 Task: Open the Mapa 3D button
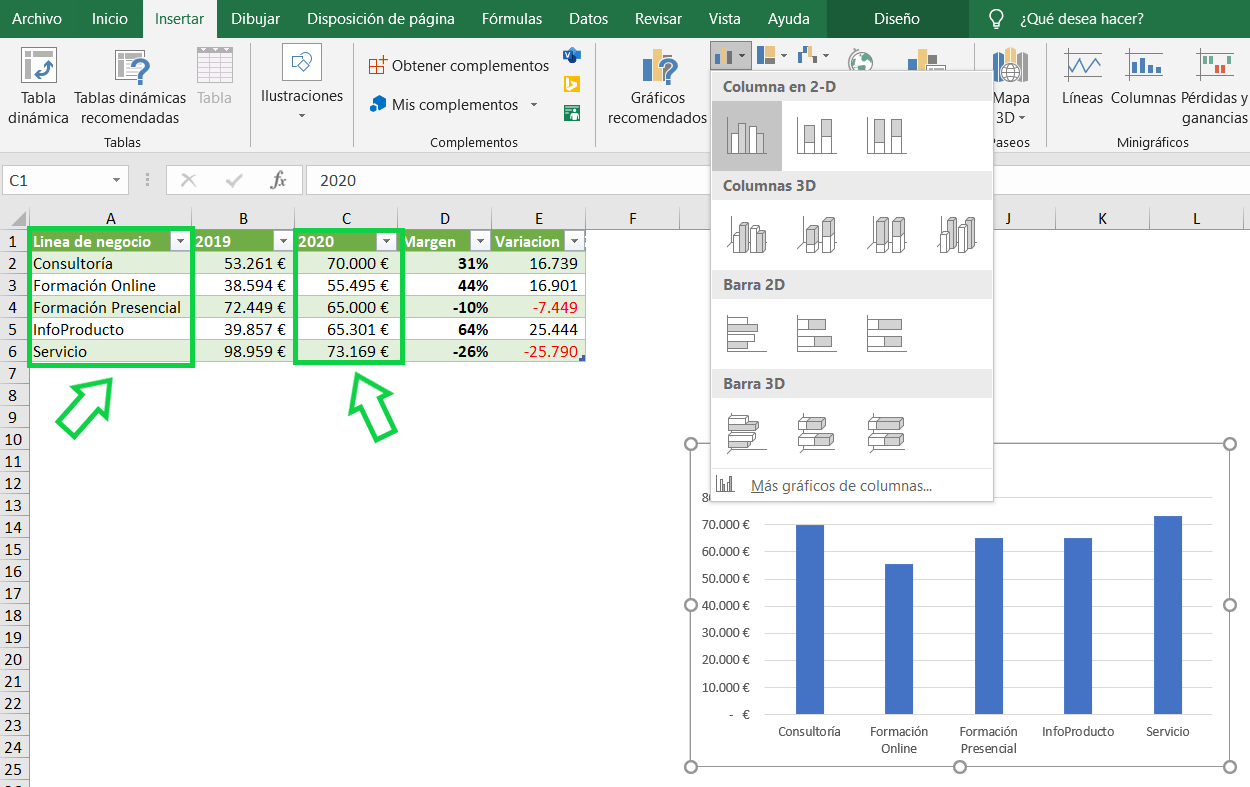click(1011, 87)
